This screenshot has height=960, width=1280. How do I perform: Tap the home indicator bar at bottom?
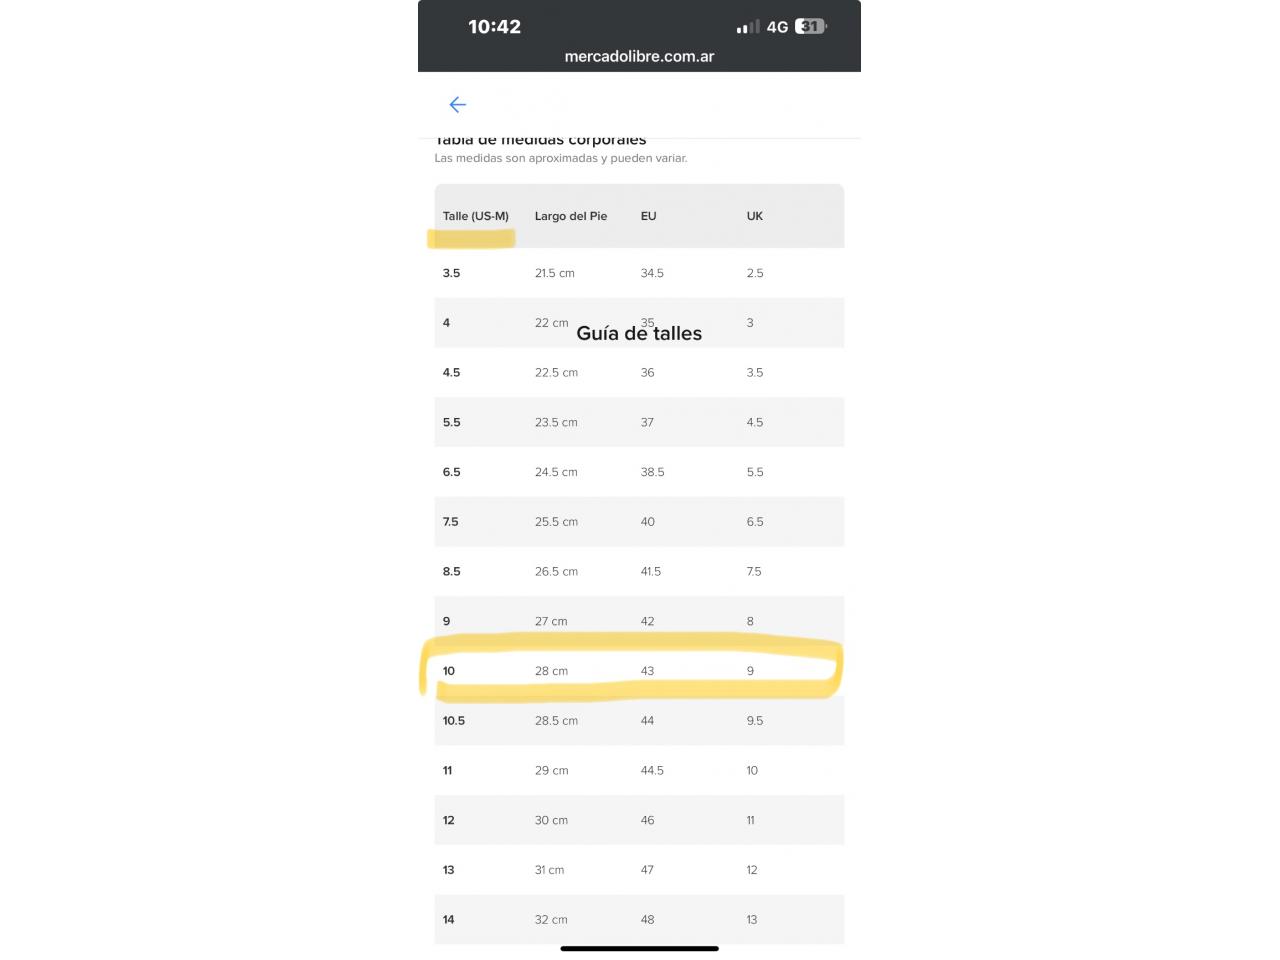tap(639, 948)
